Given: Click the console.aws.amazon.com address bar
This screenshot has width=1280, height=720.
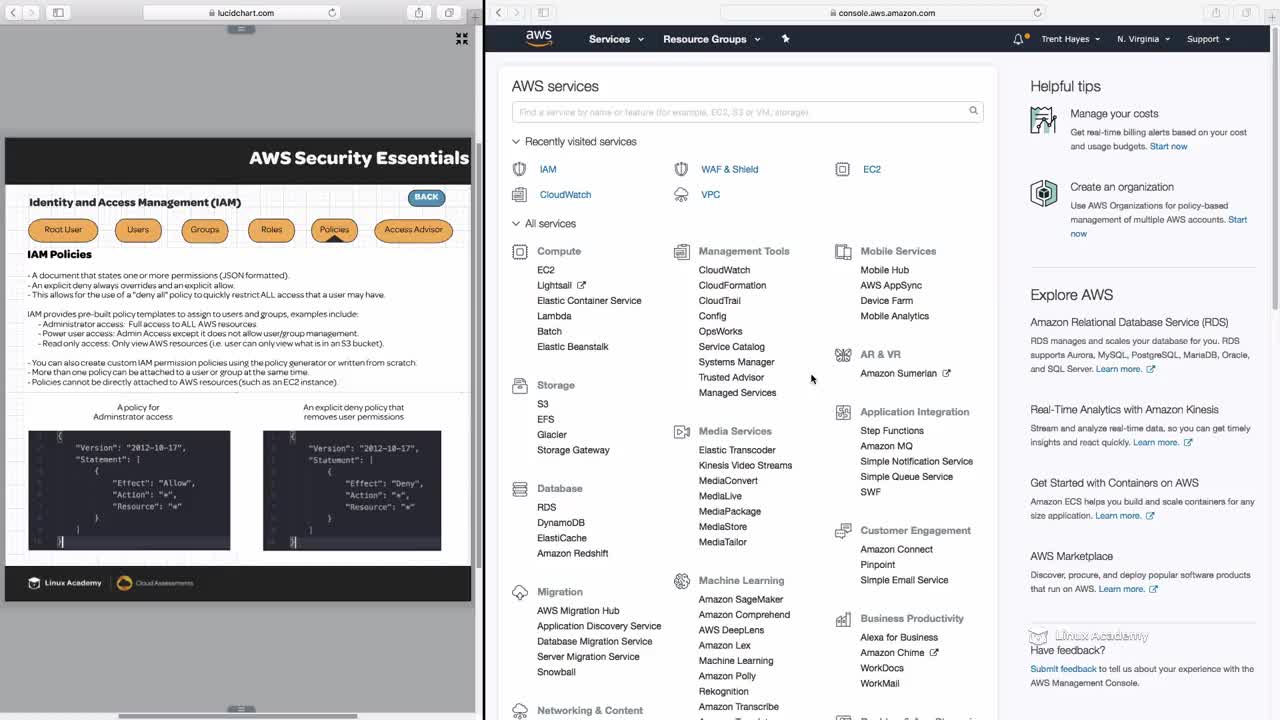Looking at the screenshot, I should [882, 13].
